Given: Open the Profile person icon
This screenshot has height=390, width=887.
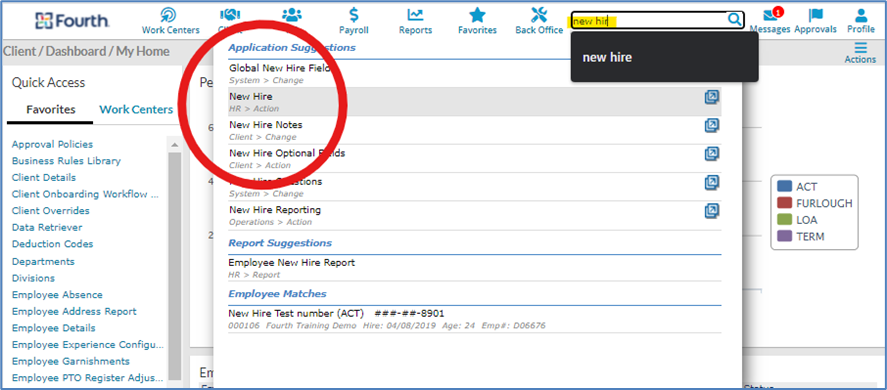Looking at the screenshot, I should [861, 15].
